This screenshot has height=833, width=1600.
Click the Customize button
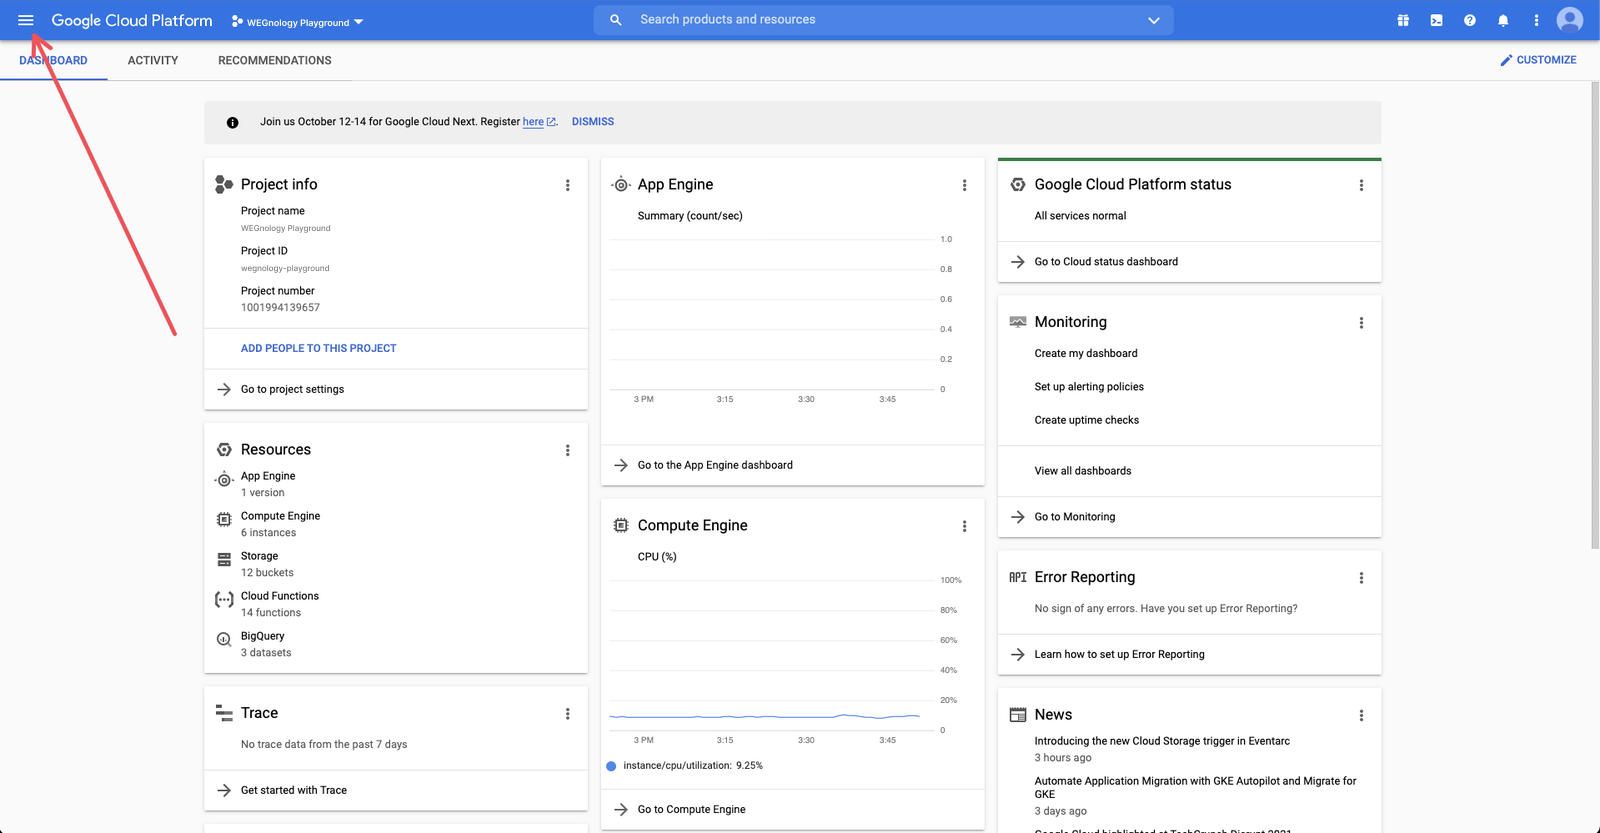click(x=1538, y=60)
